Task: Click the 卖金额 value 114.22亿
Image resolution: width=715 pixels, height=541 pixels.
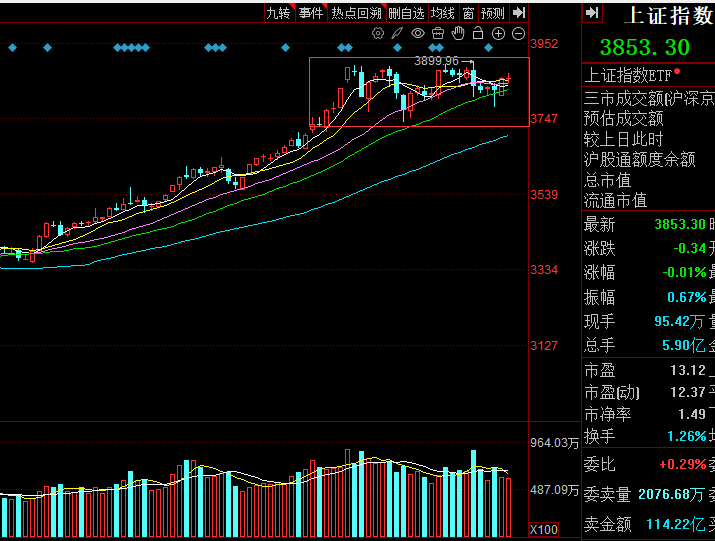Action: click(675, 524)
